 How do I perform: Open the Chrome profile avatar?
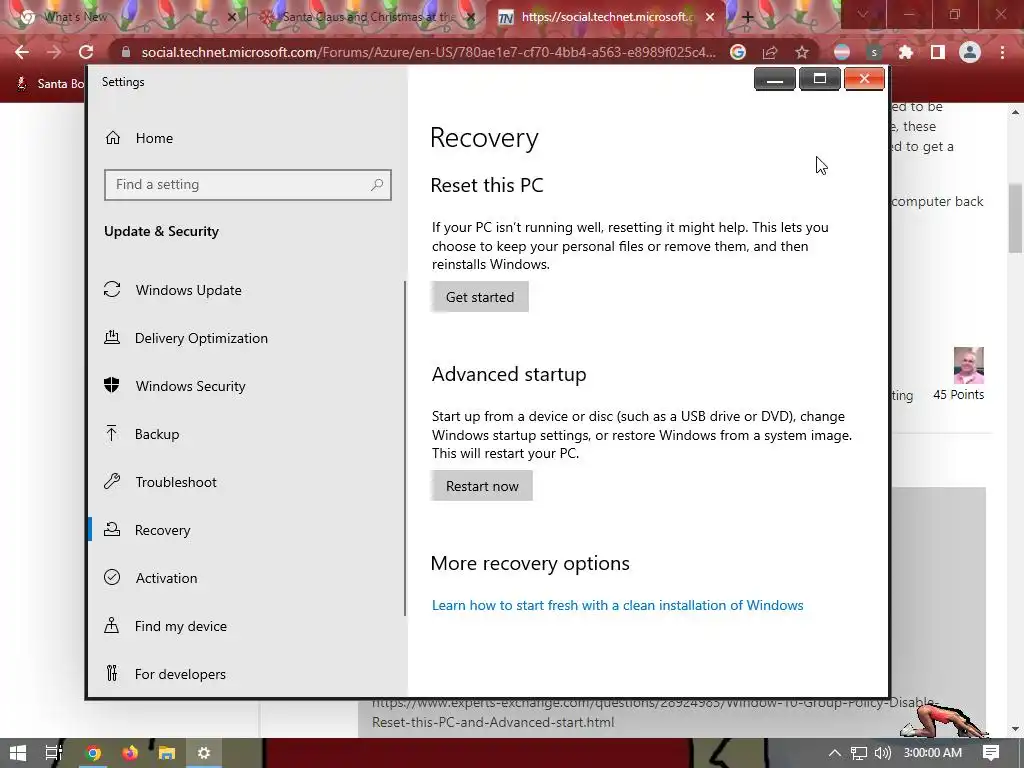tap(970, 52)
